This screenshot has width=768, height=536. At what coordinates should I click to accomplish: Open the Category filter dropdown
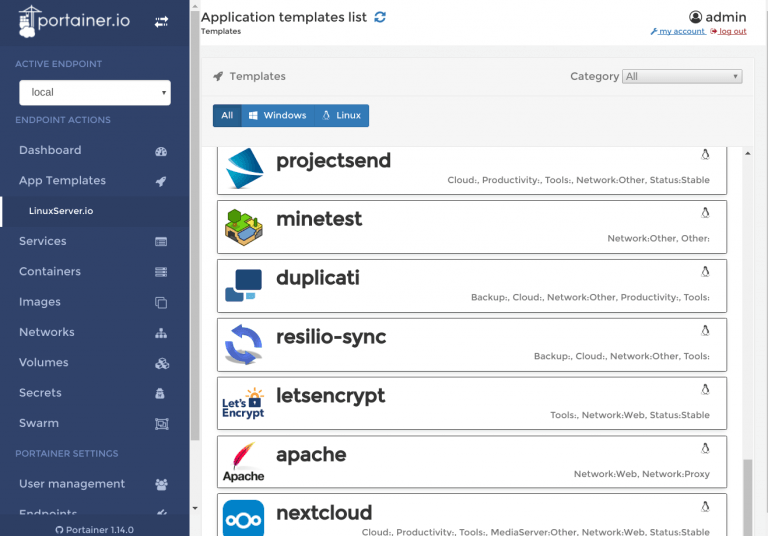coord(682,76)
